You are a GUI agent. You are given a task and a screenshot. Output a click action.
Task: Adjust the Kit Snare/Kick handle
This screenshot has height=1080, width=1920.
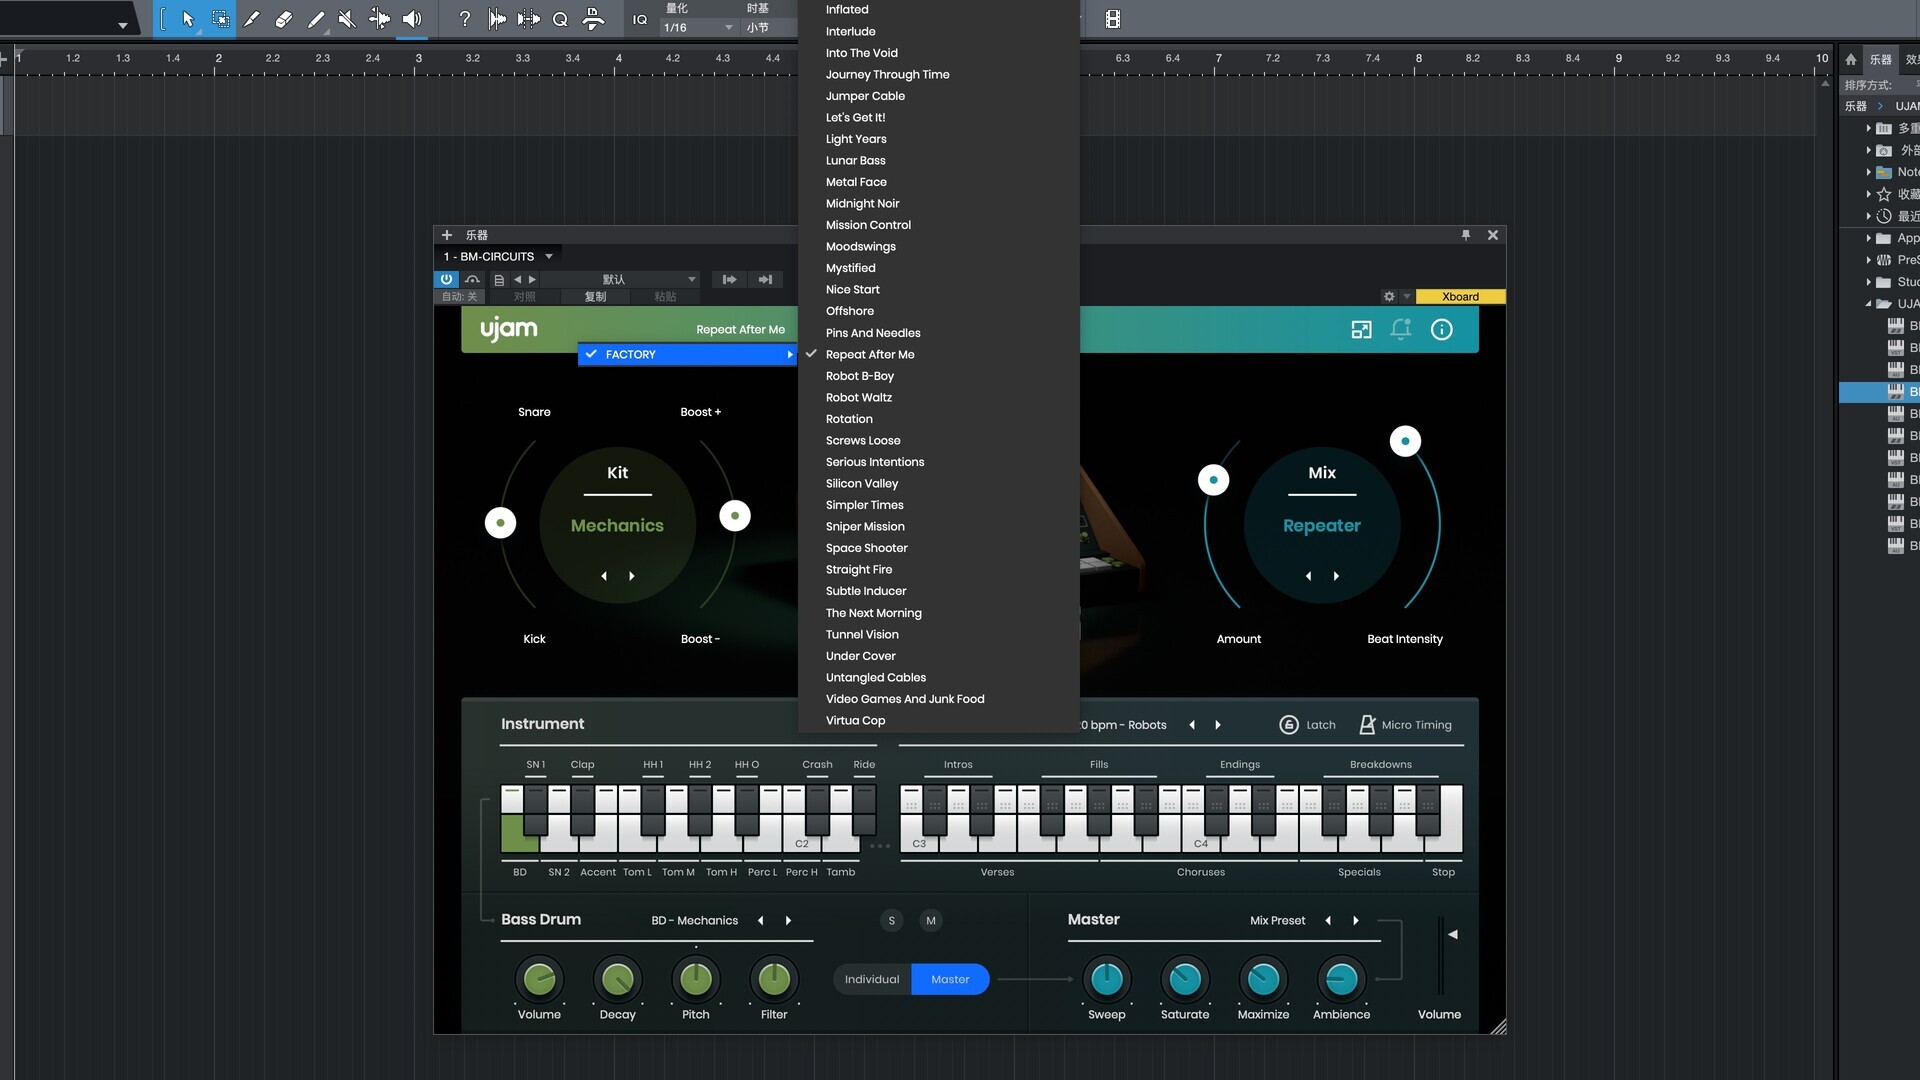pos(500,523)
